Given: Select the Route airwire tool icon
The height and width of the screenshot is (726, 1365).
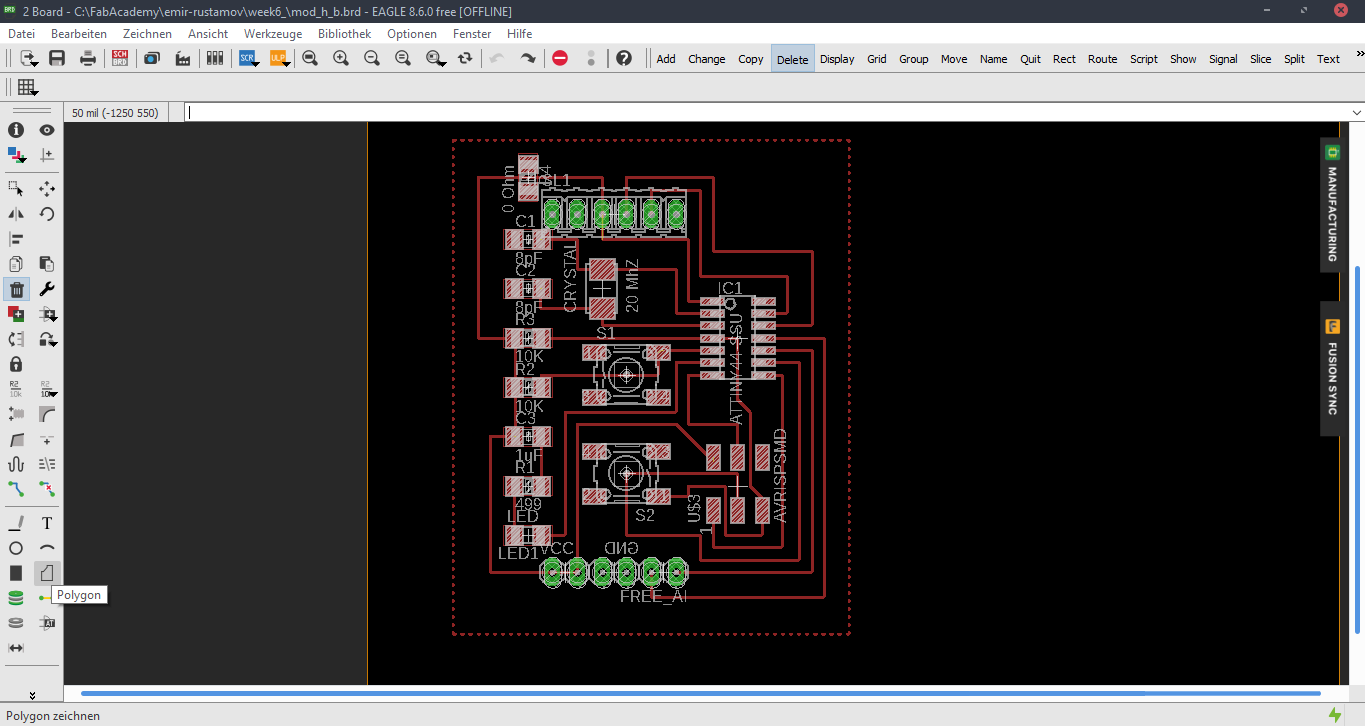Looking at the screenshot, I should (x=16, y=489).
